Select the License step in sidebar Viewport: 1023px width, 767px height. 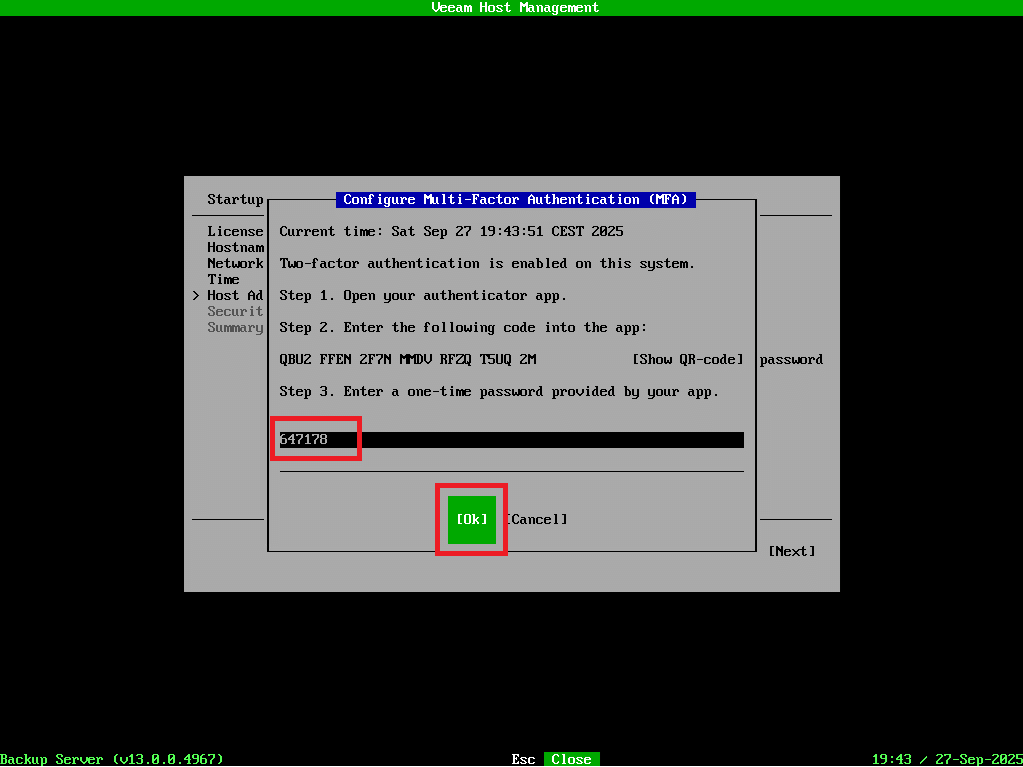(235, 231)
